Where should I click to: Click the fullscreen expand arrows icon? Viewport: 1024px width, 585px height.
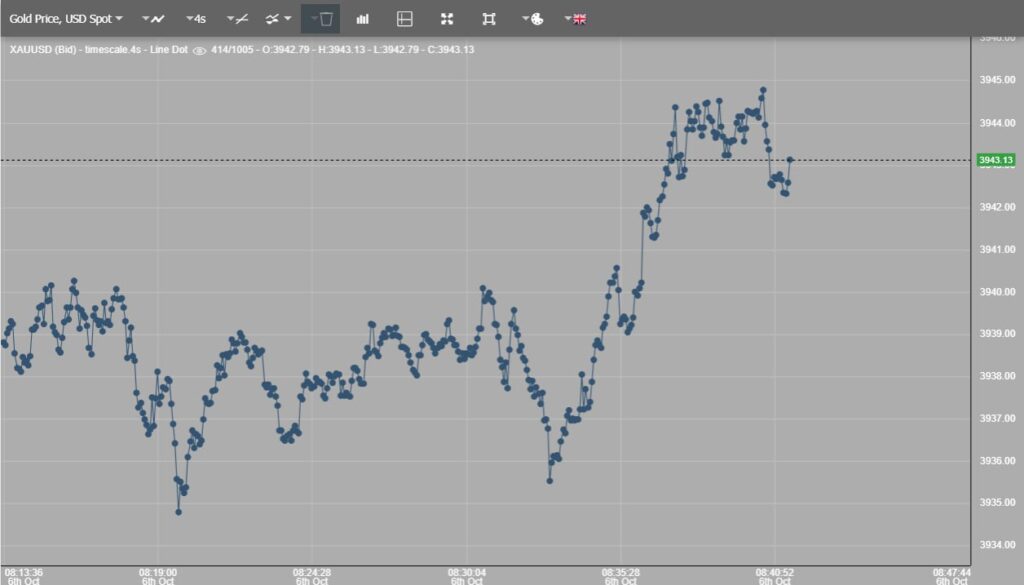click(x=447, y=18)
